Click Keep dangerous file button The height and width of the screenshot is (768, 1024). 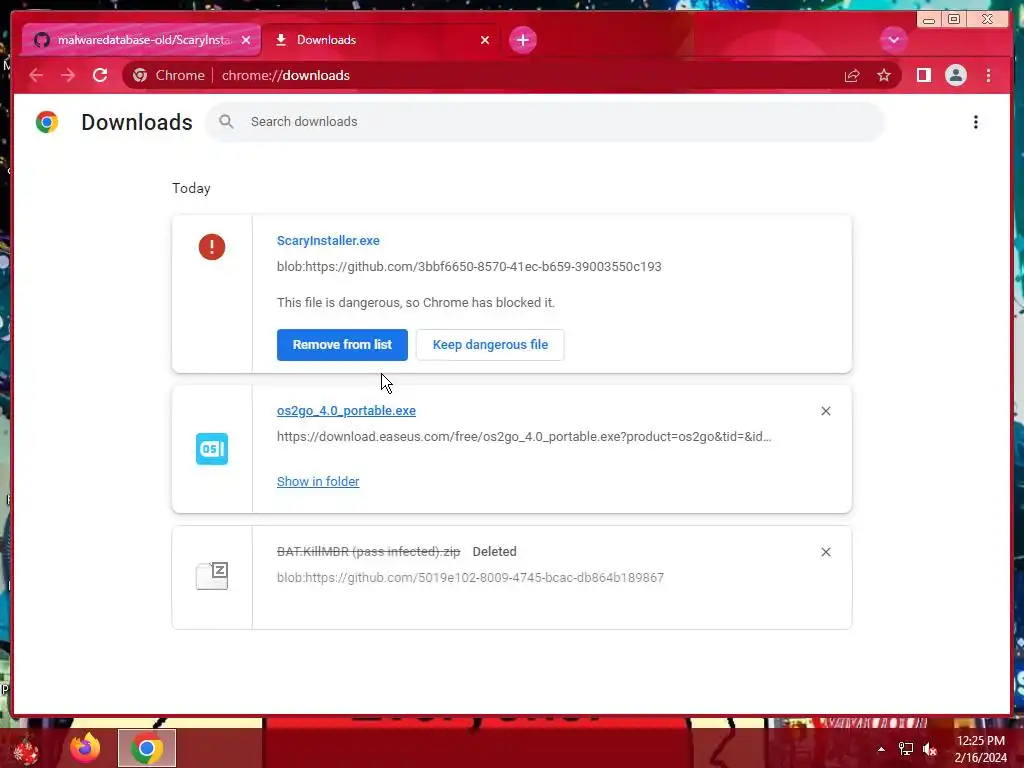coord(490,345)
